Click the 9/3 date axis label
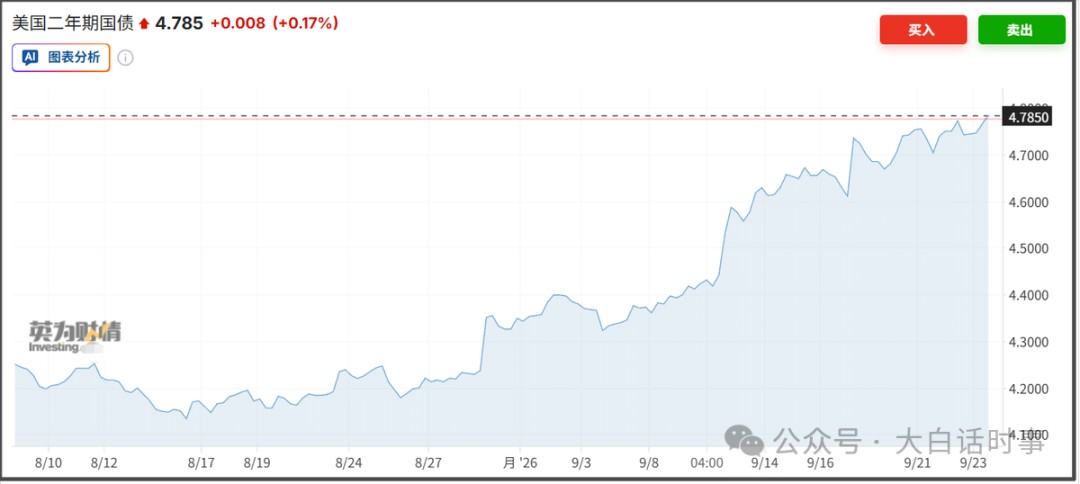Viewport: 1080px width, 484px height. pos(581,463)
